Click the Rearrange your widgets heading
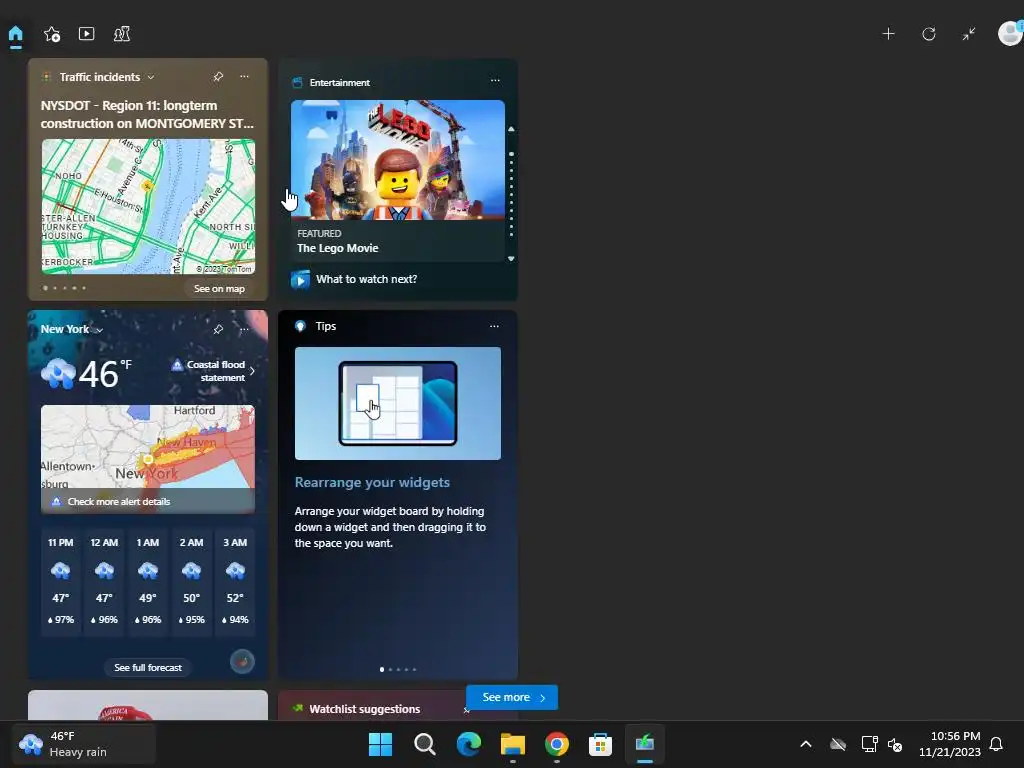This screenshot has width=1024, height=768. coord(372,483)
